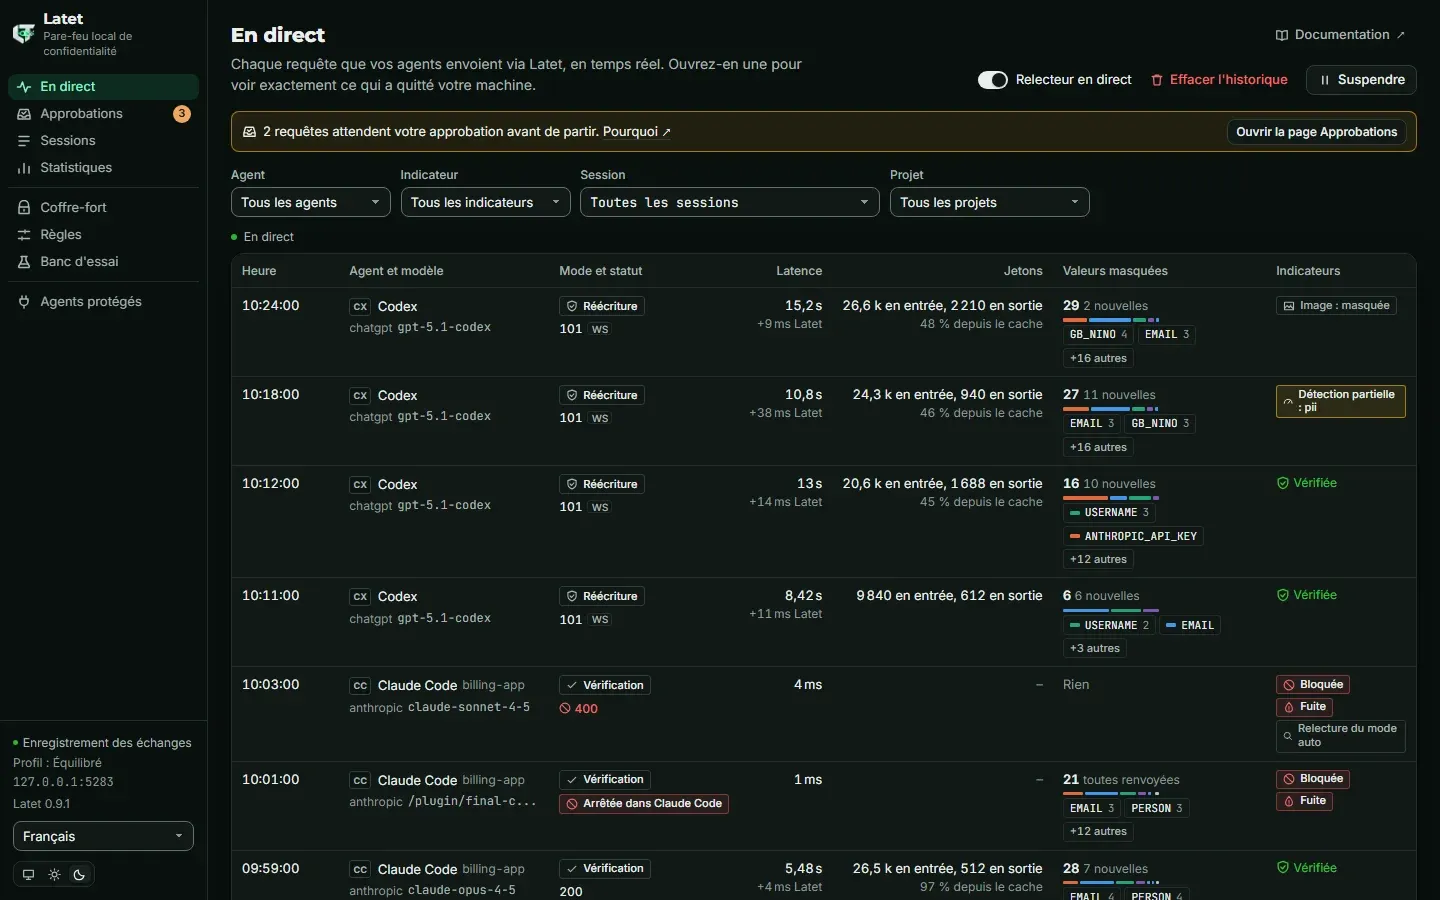The height and width of the screenshot is (900, 1440).
Task: Switch to the system theme (monitor icon)
Action: point(28,875)
